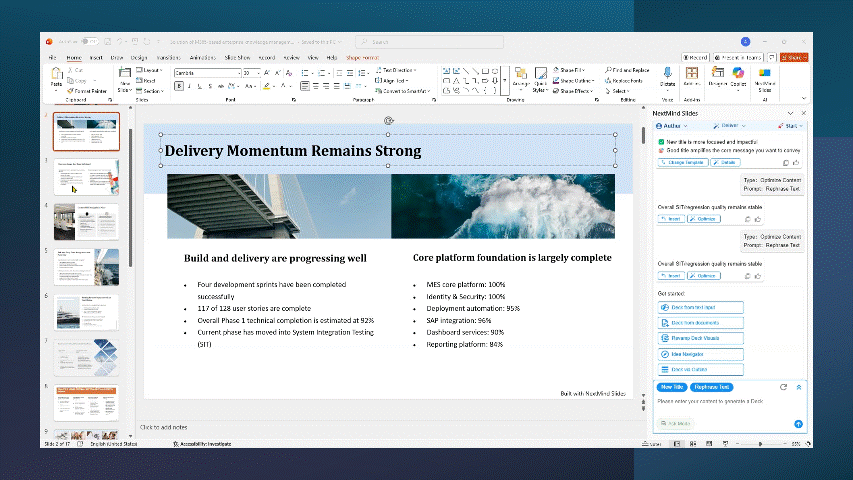Reset the slide layout with Reset

[146, 81]
